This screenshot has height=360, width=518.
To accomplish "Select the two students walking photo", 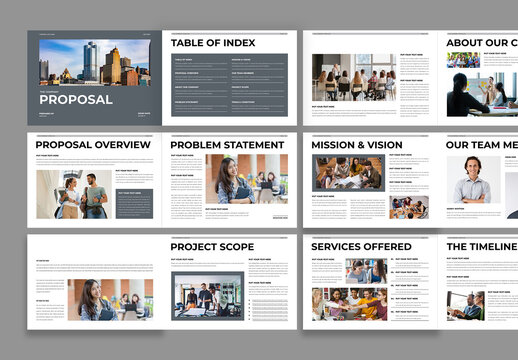I will click(x=74, y=194).
